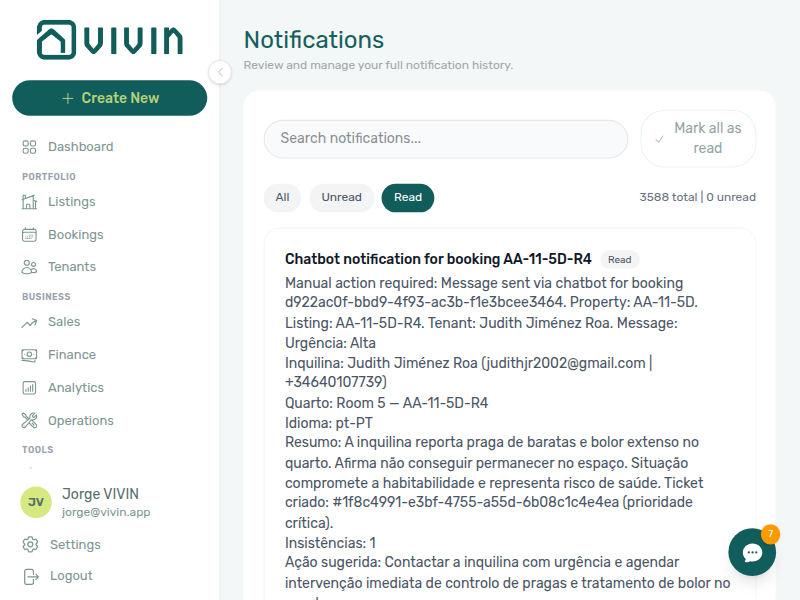Click the Idioma: pt-PT line
The image size is (800, 600).
(x=329, y=423)
